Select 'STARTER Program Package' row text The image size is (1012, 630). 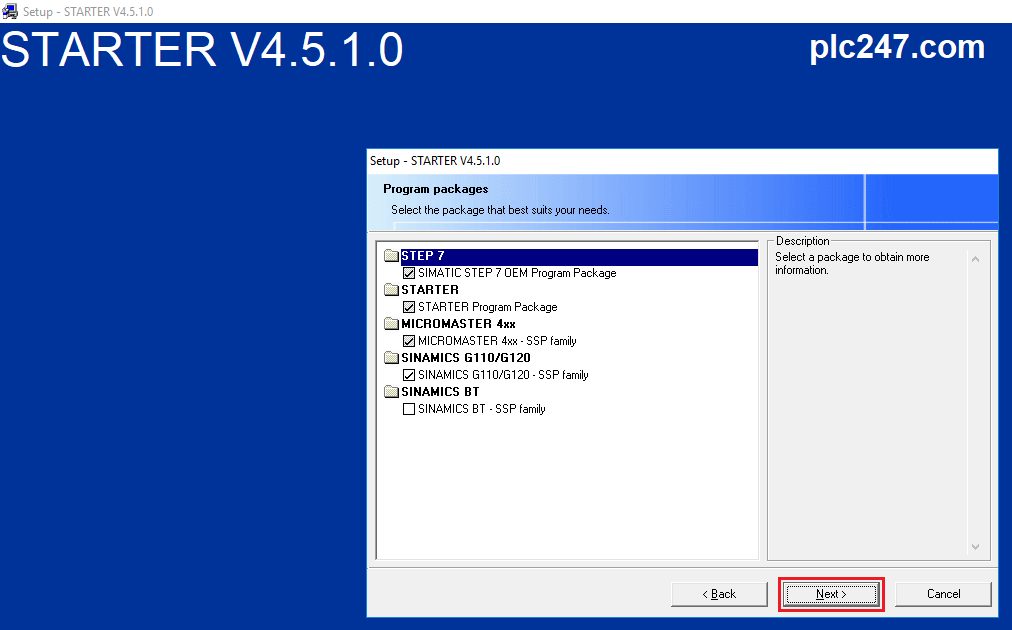point(487,307)
